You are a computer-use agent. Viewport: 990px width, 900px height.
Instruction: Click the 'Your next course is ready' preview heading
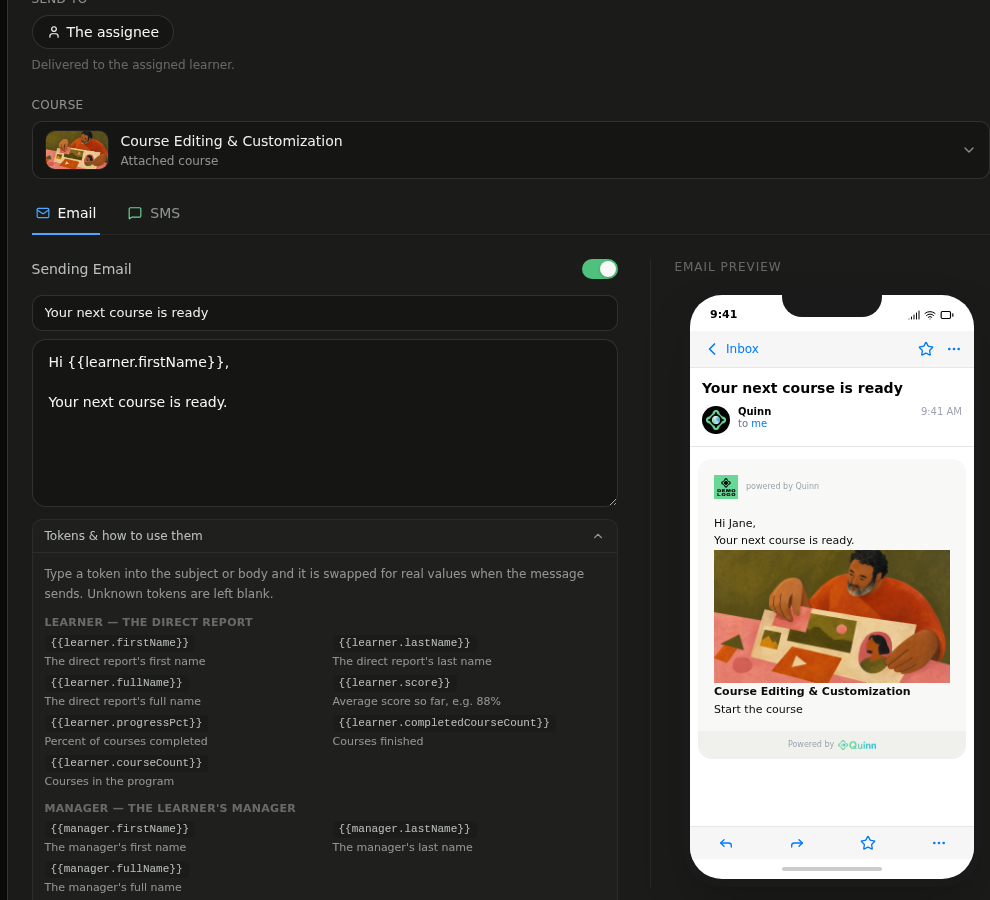[802, 388]
